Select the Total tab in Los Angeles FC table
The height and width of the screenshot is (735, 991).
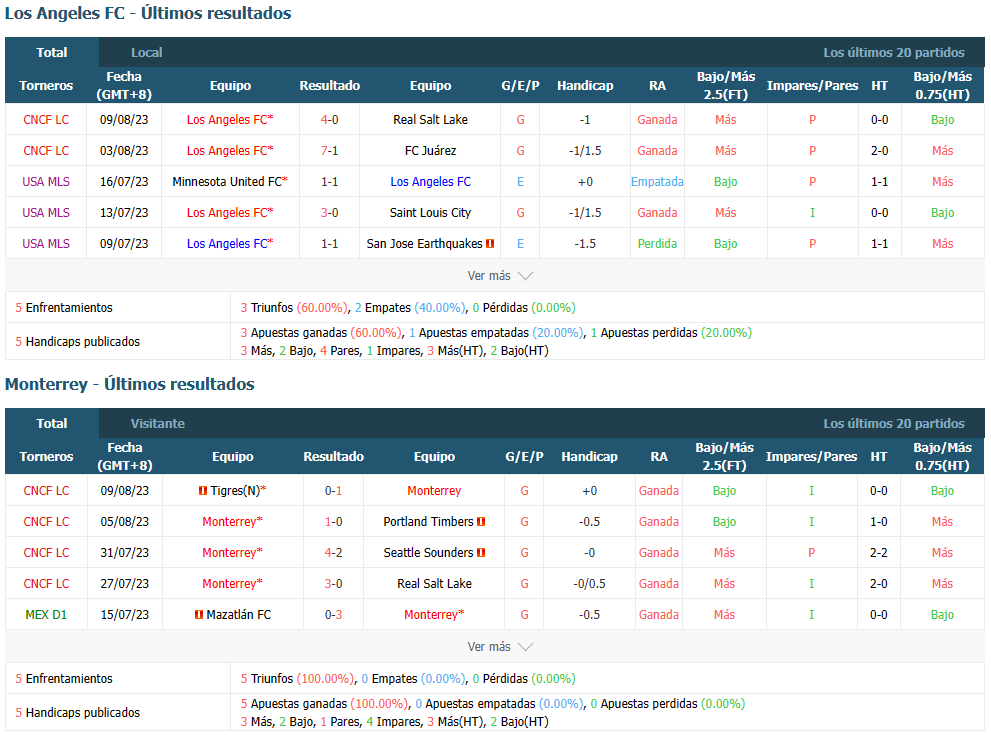[x=52, y=52]
